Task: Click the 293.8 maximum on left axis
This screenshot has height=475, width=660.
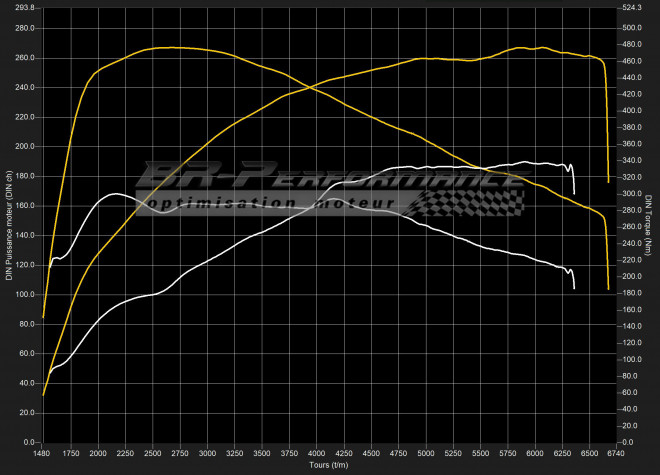Action: 22,8
